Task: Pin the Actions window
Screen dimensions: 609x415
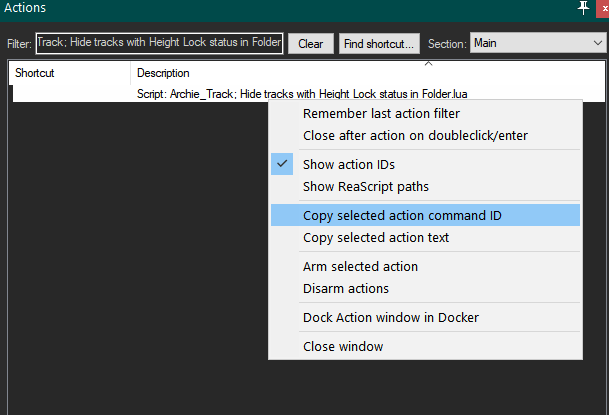Action: [x=583, y=8]
